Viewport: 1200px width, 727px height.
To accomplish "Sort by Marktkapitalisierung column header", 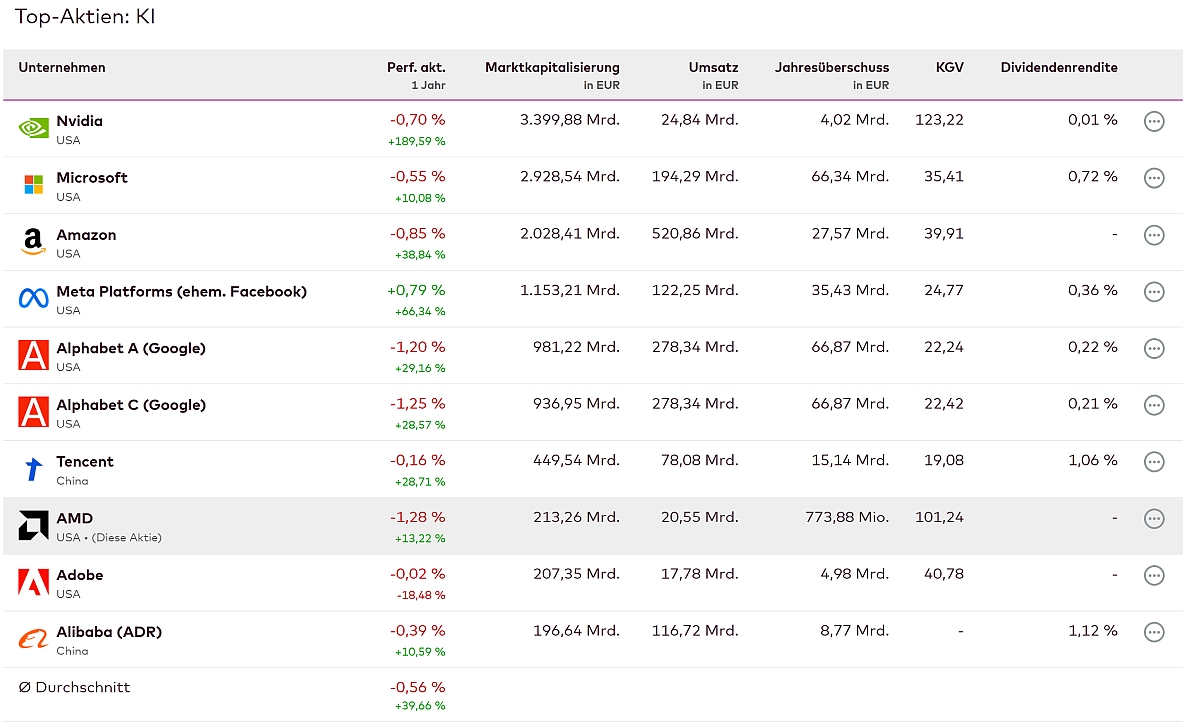I will click(552, 68).
